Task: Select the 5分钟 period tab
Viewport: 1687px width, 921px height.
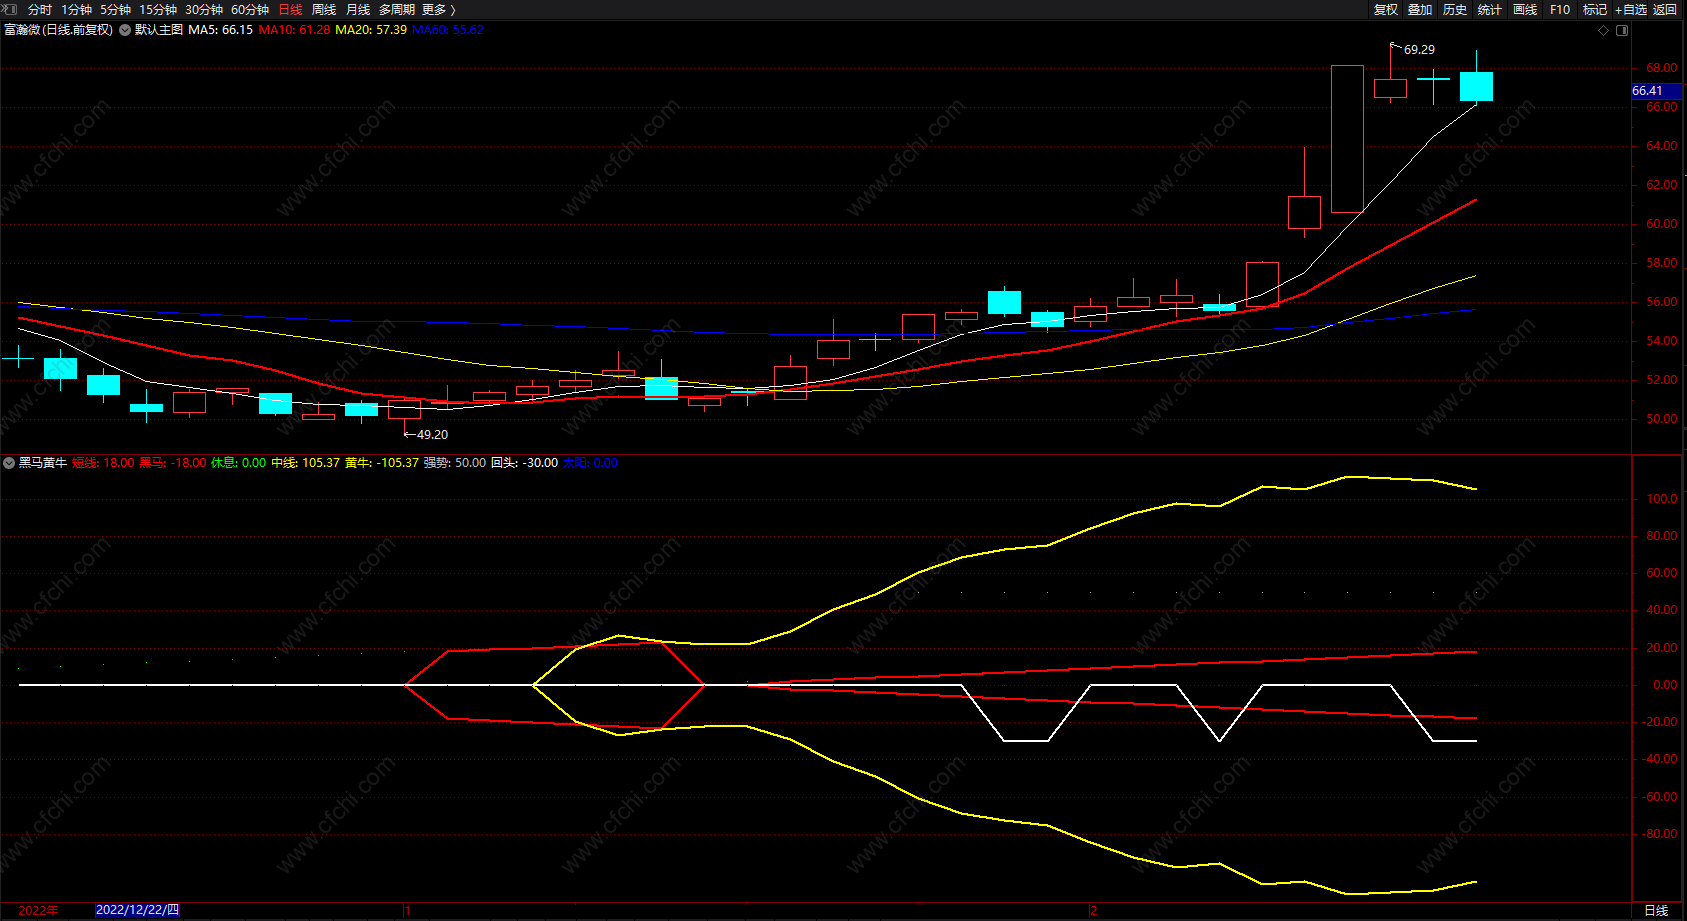Action: click(x=115, y=10)
